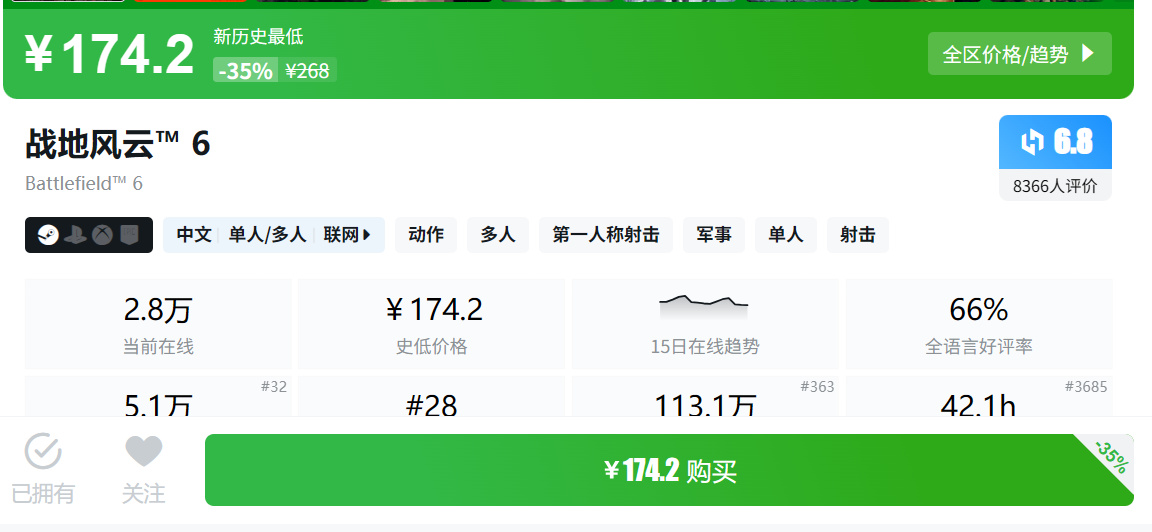Click the 66% 全语言好评率 stat card
This screenshot has width=1152, height=532.
pos(979,324)
